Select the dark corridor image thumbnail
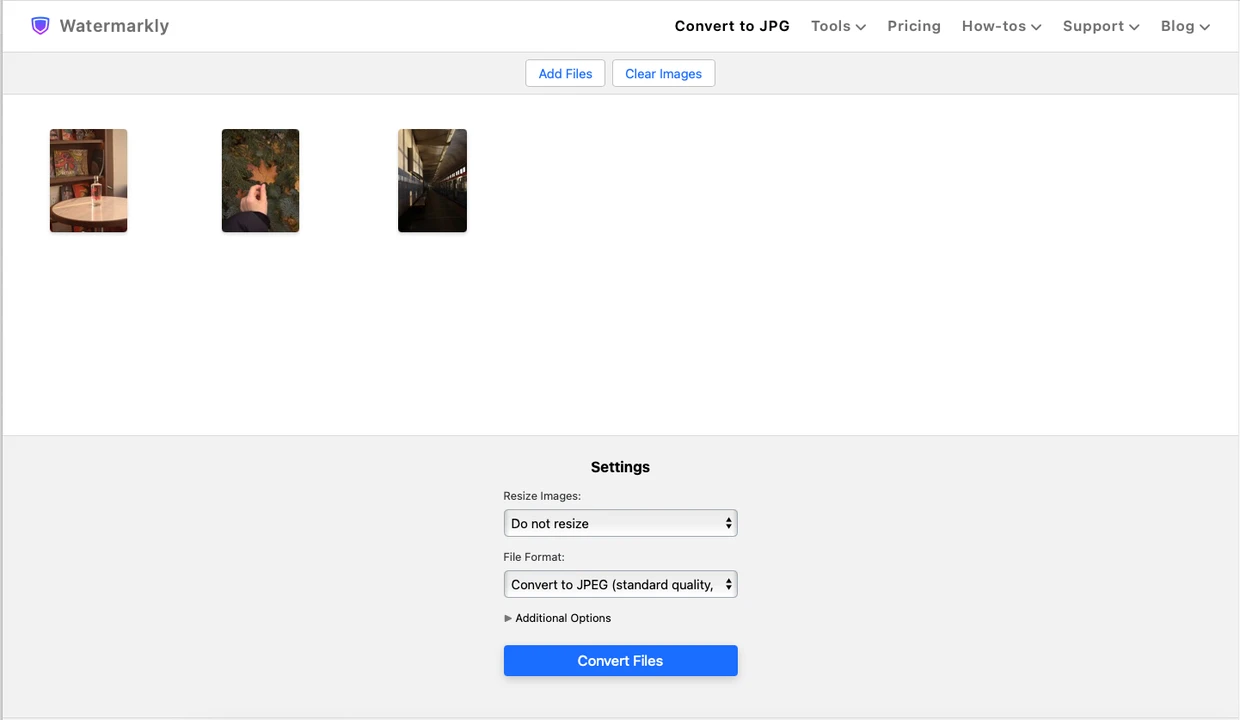 tap(432, 181)
